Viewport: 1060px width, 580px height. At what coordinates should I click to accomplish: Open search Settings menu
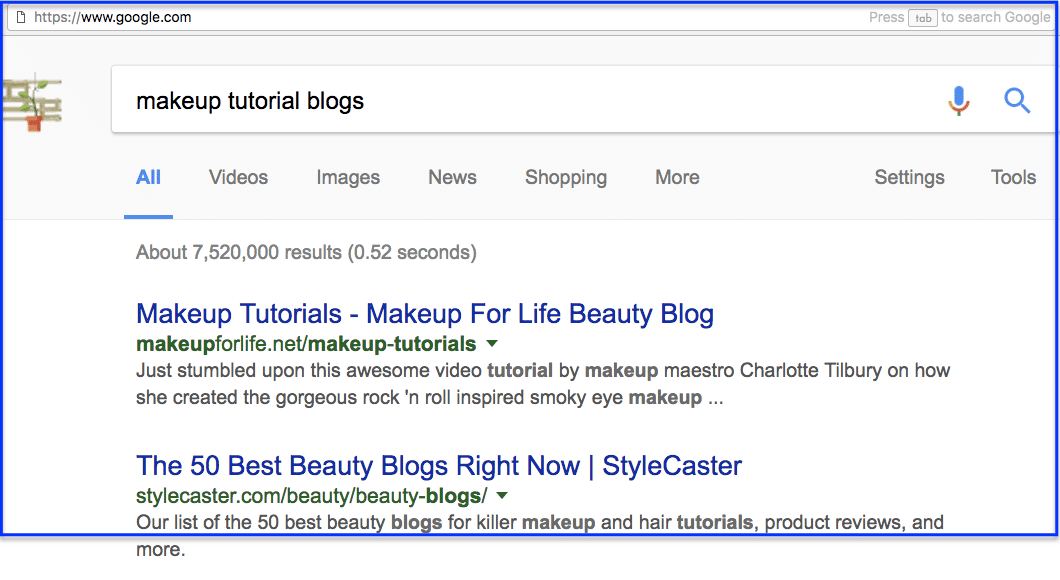point(909,178)
